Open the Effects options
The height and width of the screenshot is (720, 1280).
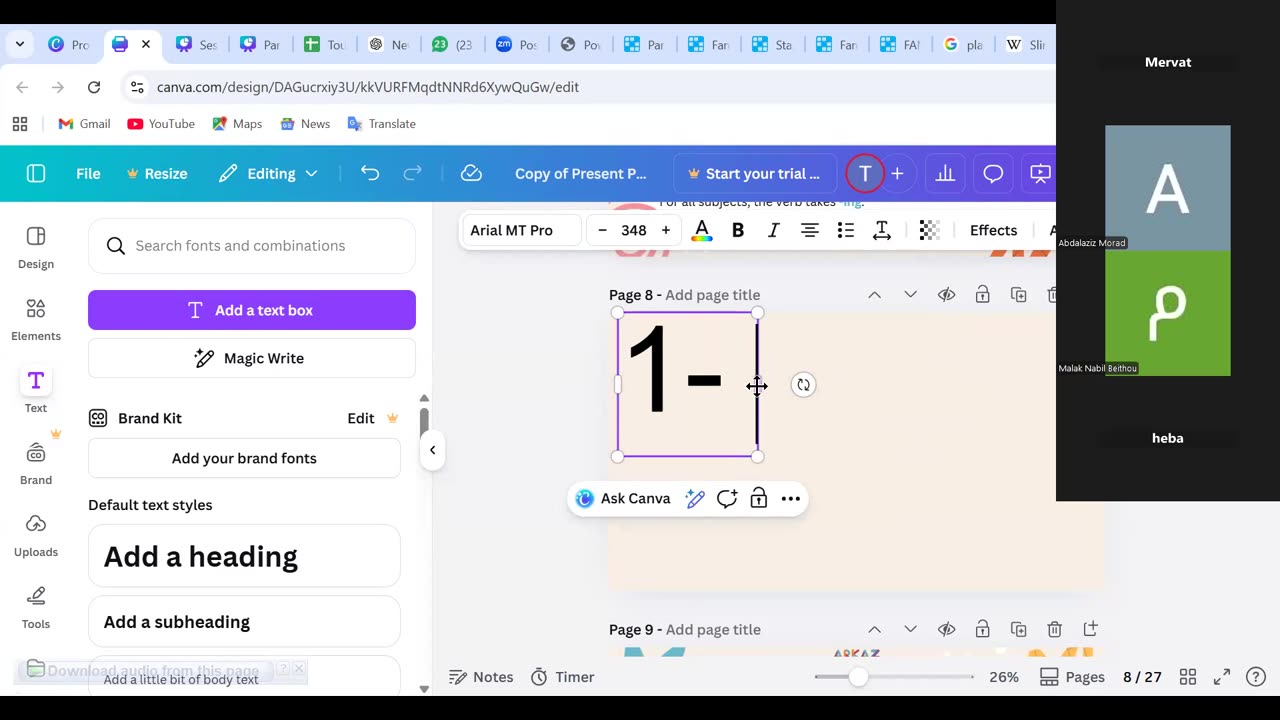point(993,230)
